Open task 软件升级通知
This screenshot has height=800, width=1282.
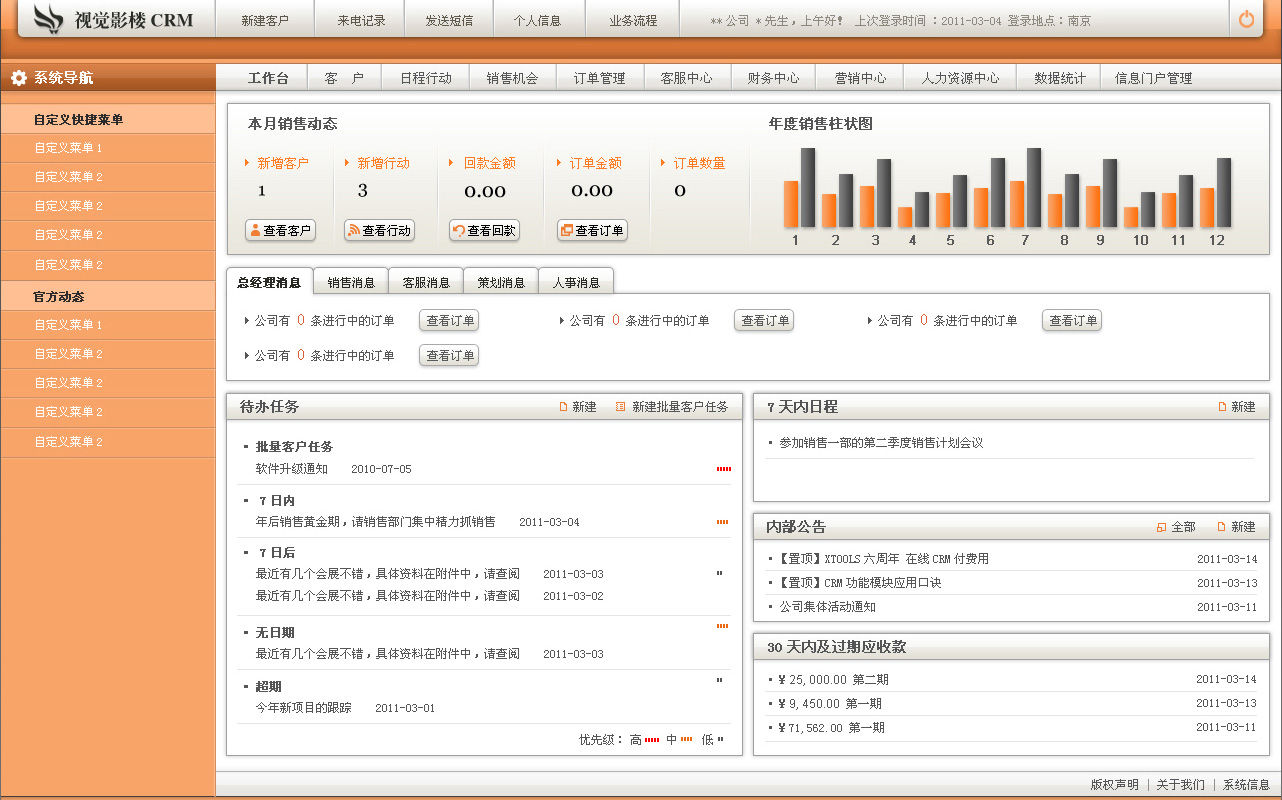(291, 469)
